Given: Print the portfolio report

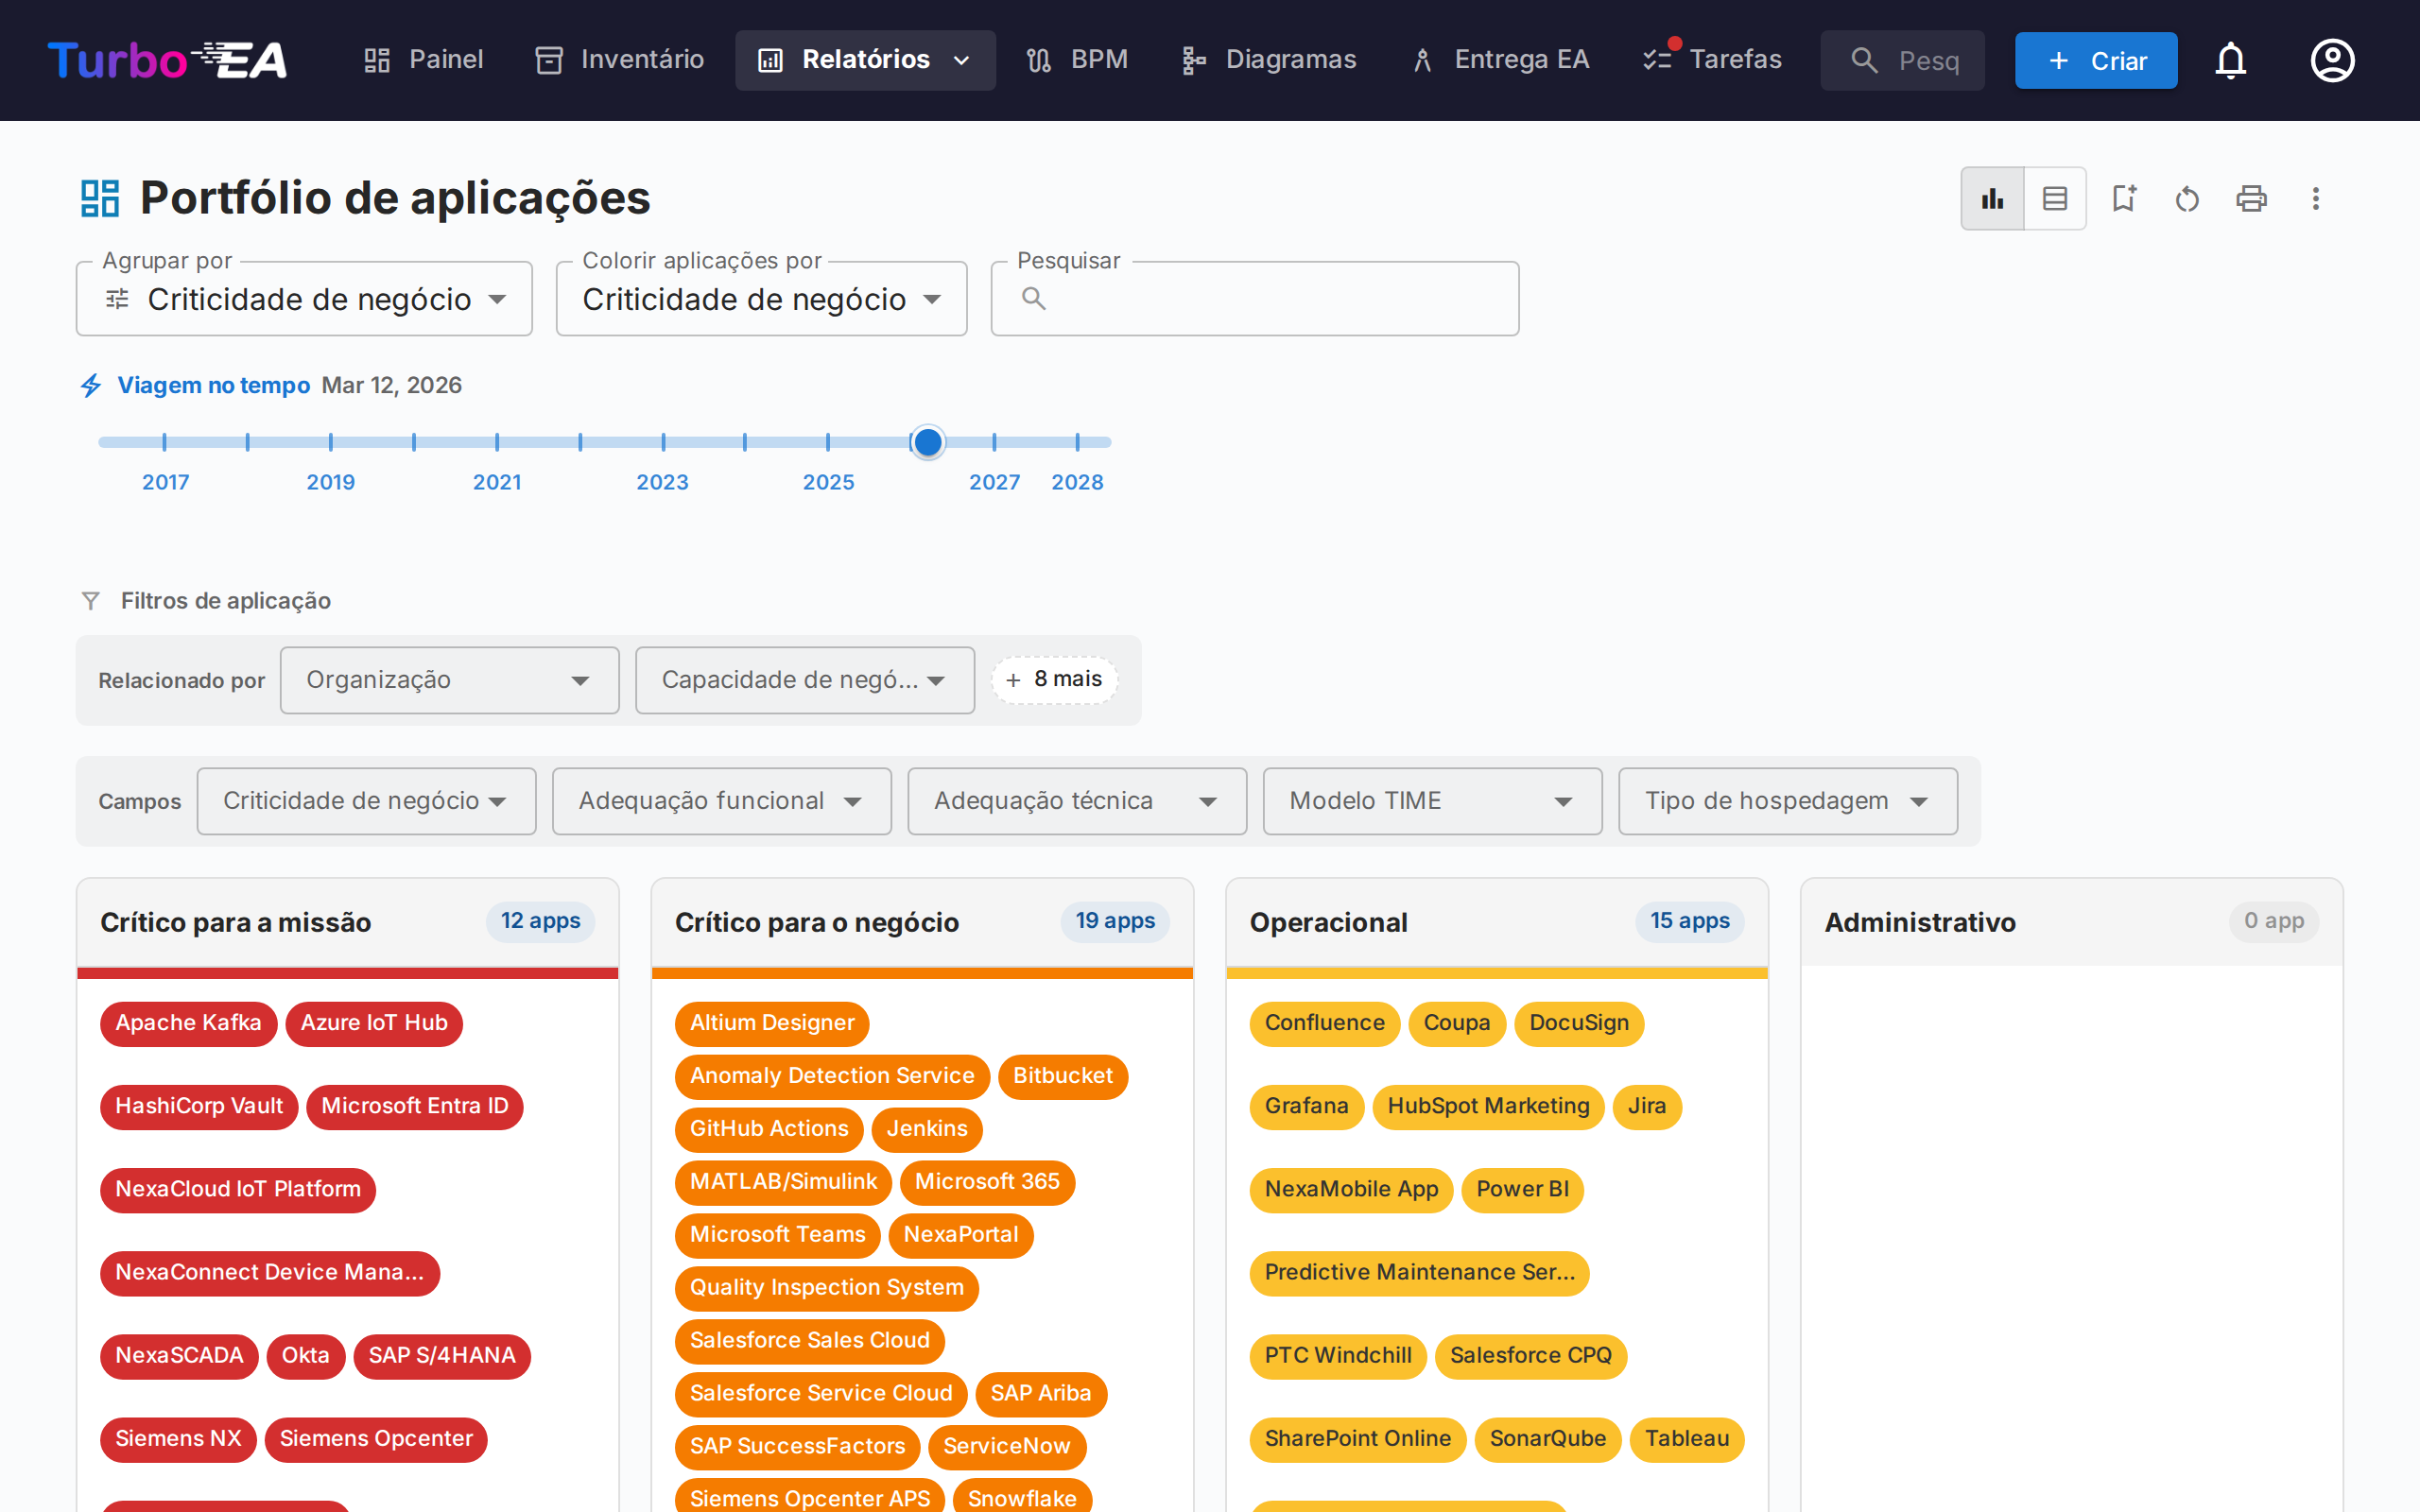Looking at the screenshot, I should coord(2251,199).
